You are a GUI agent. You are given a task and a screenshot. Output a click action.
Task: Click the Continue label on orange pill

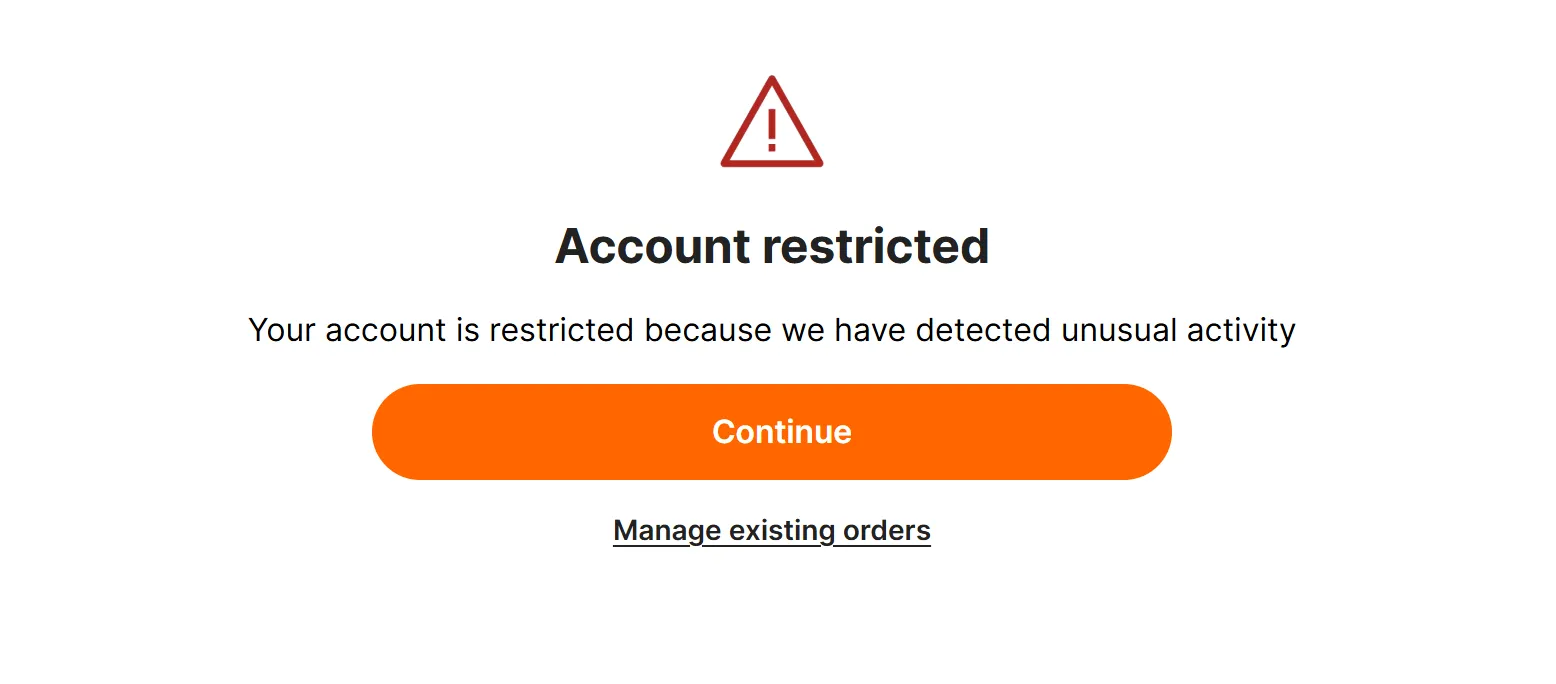click(x=782, y=432)
